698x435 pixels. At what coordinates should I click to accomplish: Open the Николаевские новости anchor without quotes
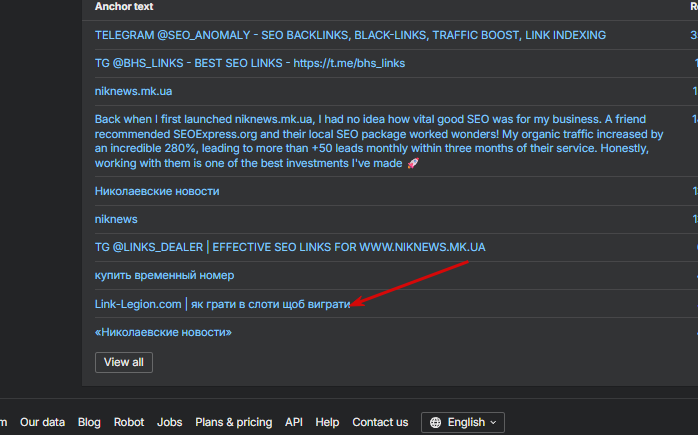point(157,191)
